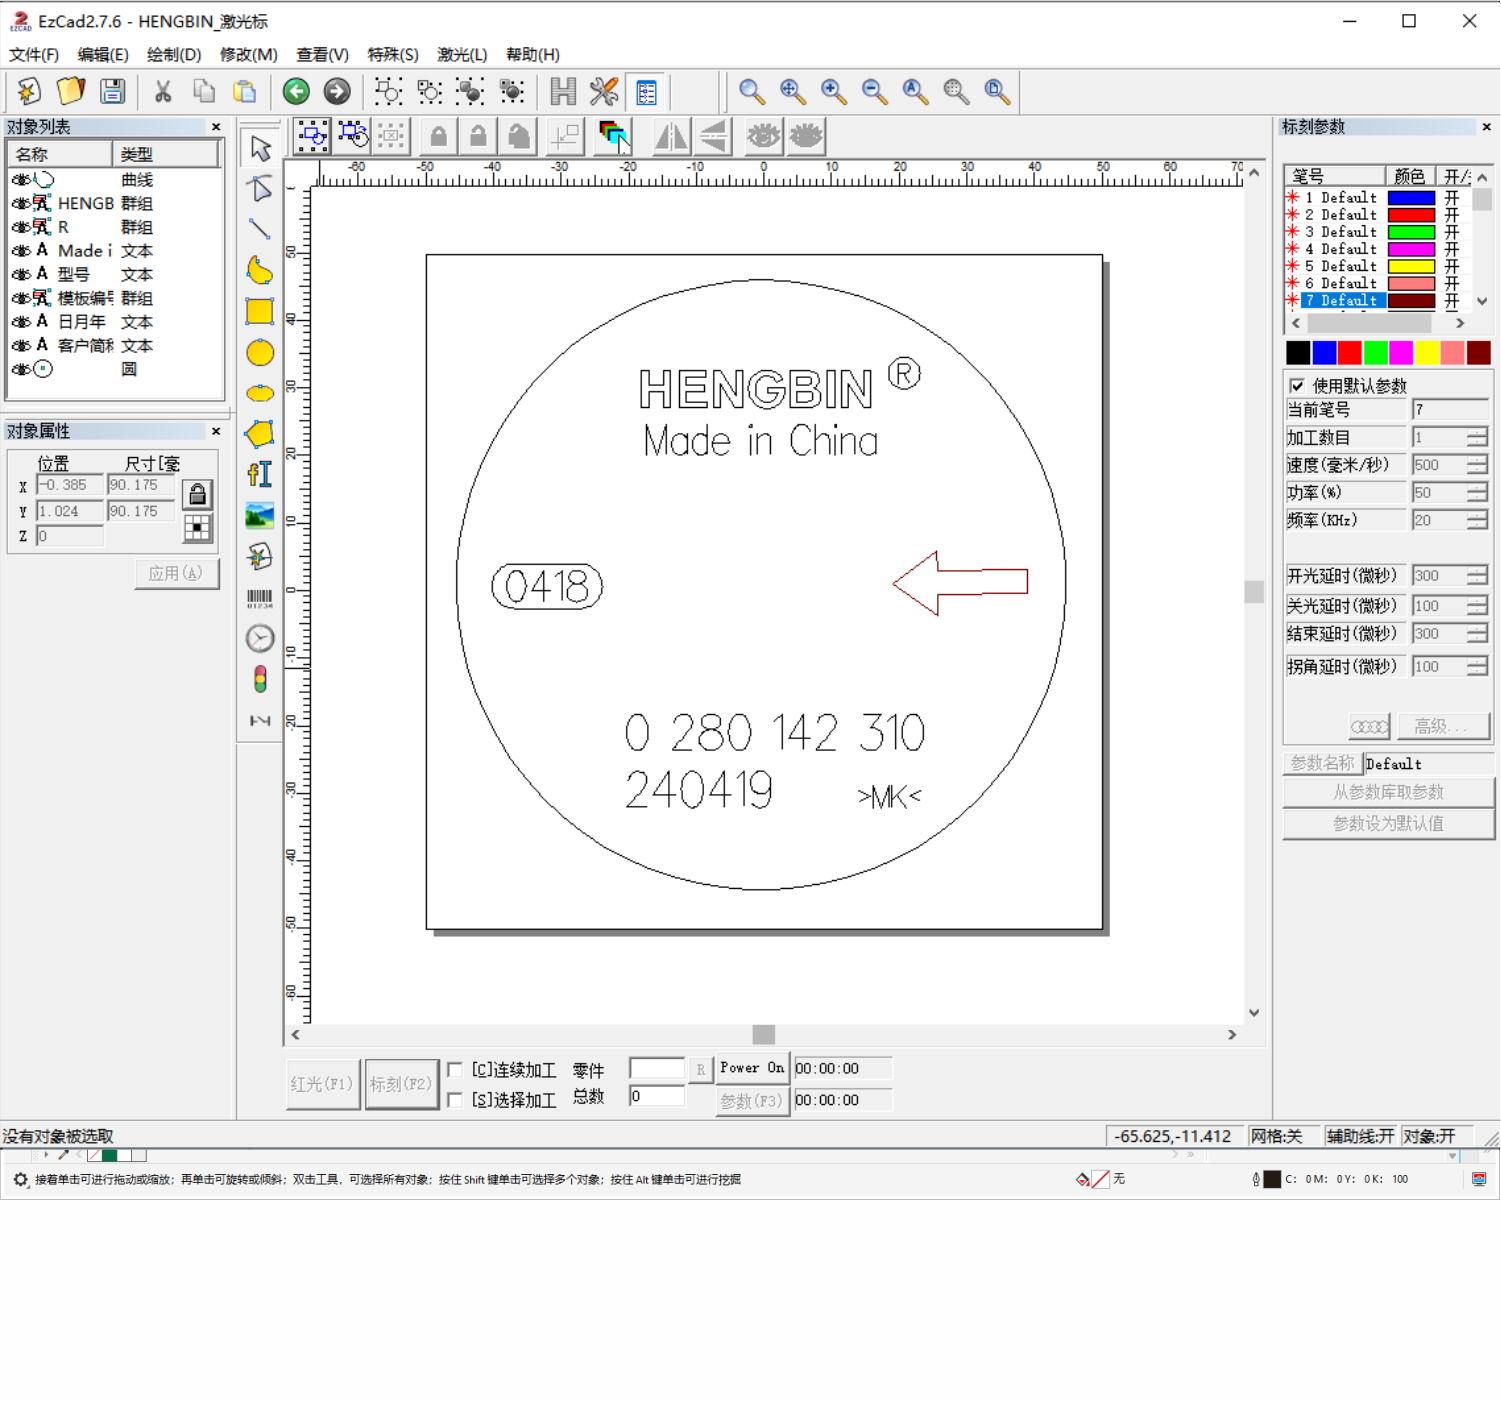1501x1401 pixels.
Task: Create a new file with the New icon
Action: [29, 92]
